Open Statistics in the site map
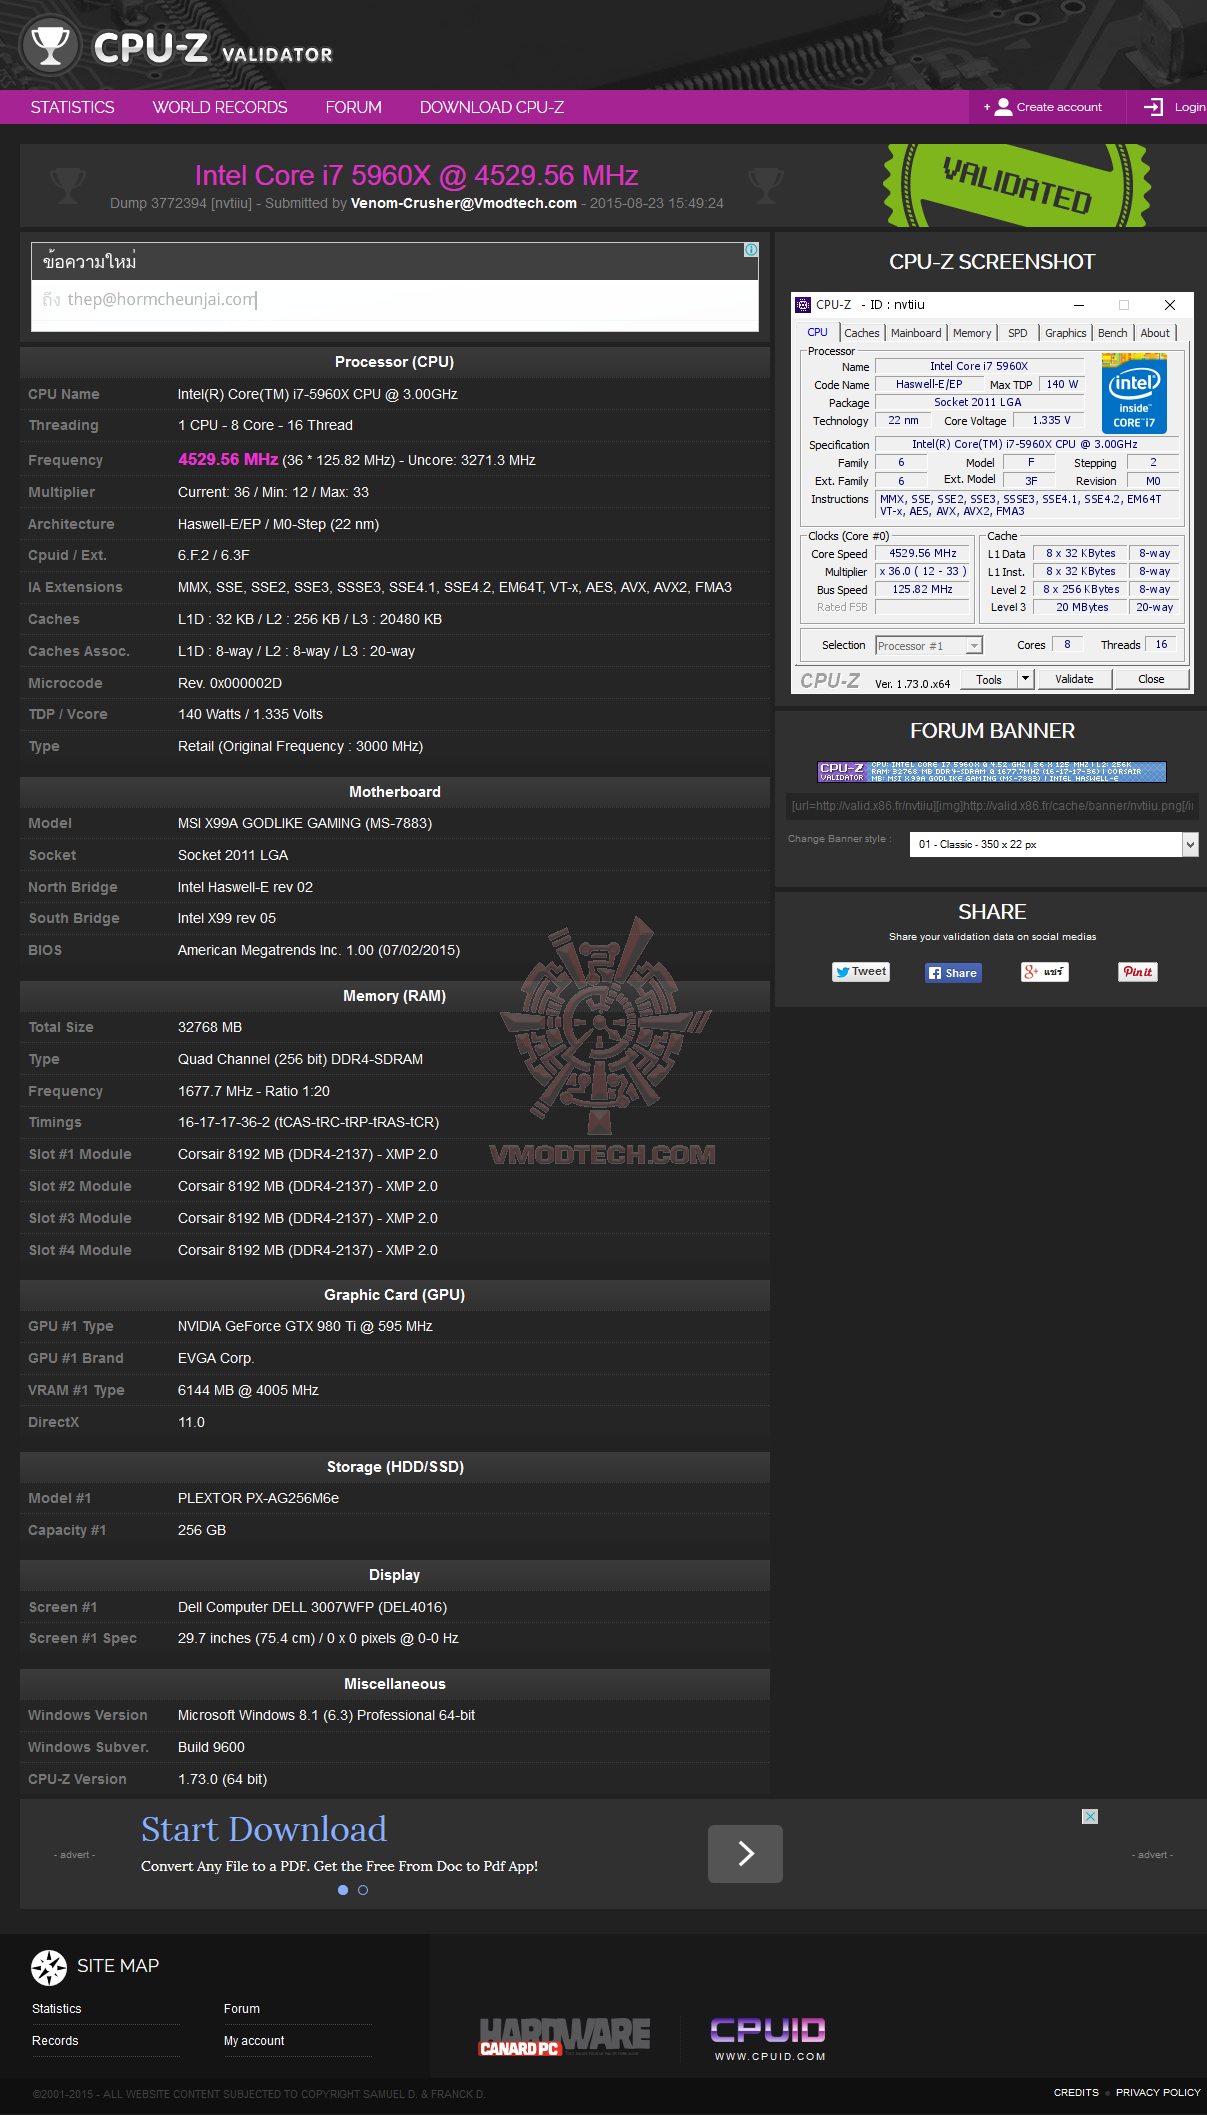Image resolution: width=1207 pixels, height=2115 pixels. click(x=57, y=2009)
